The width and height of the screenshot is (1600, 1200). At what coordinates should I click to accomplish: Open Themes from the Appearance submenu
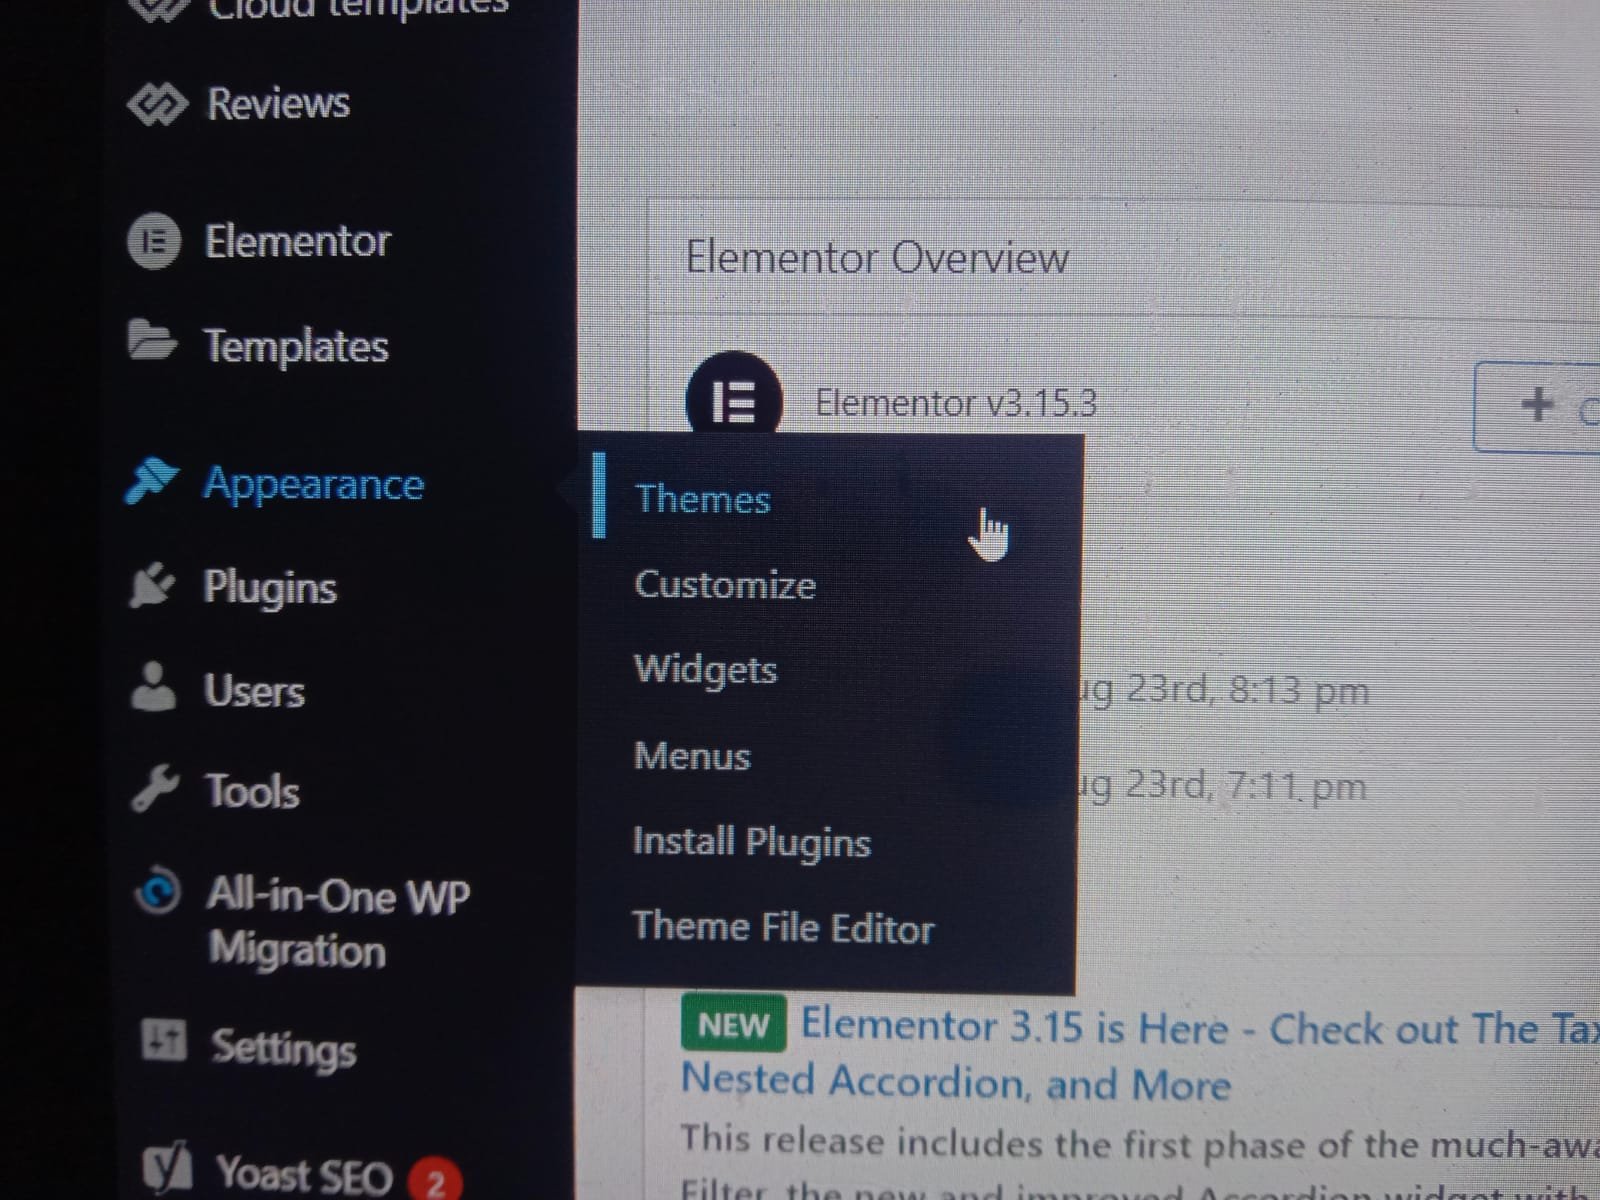click(702, 499)
